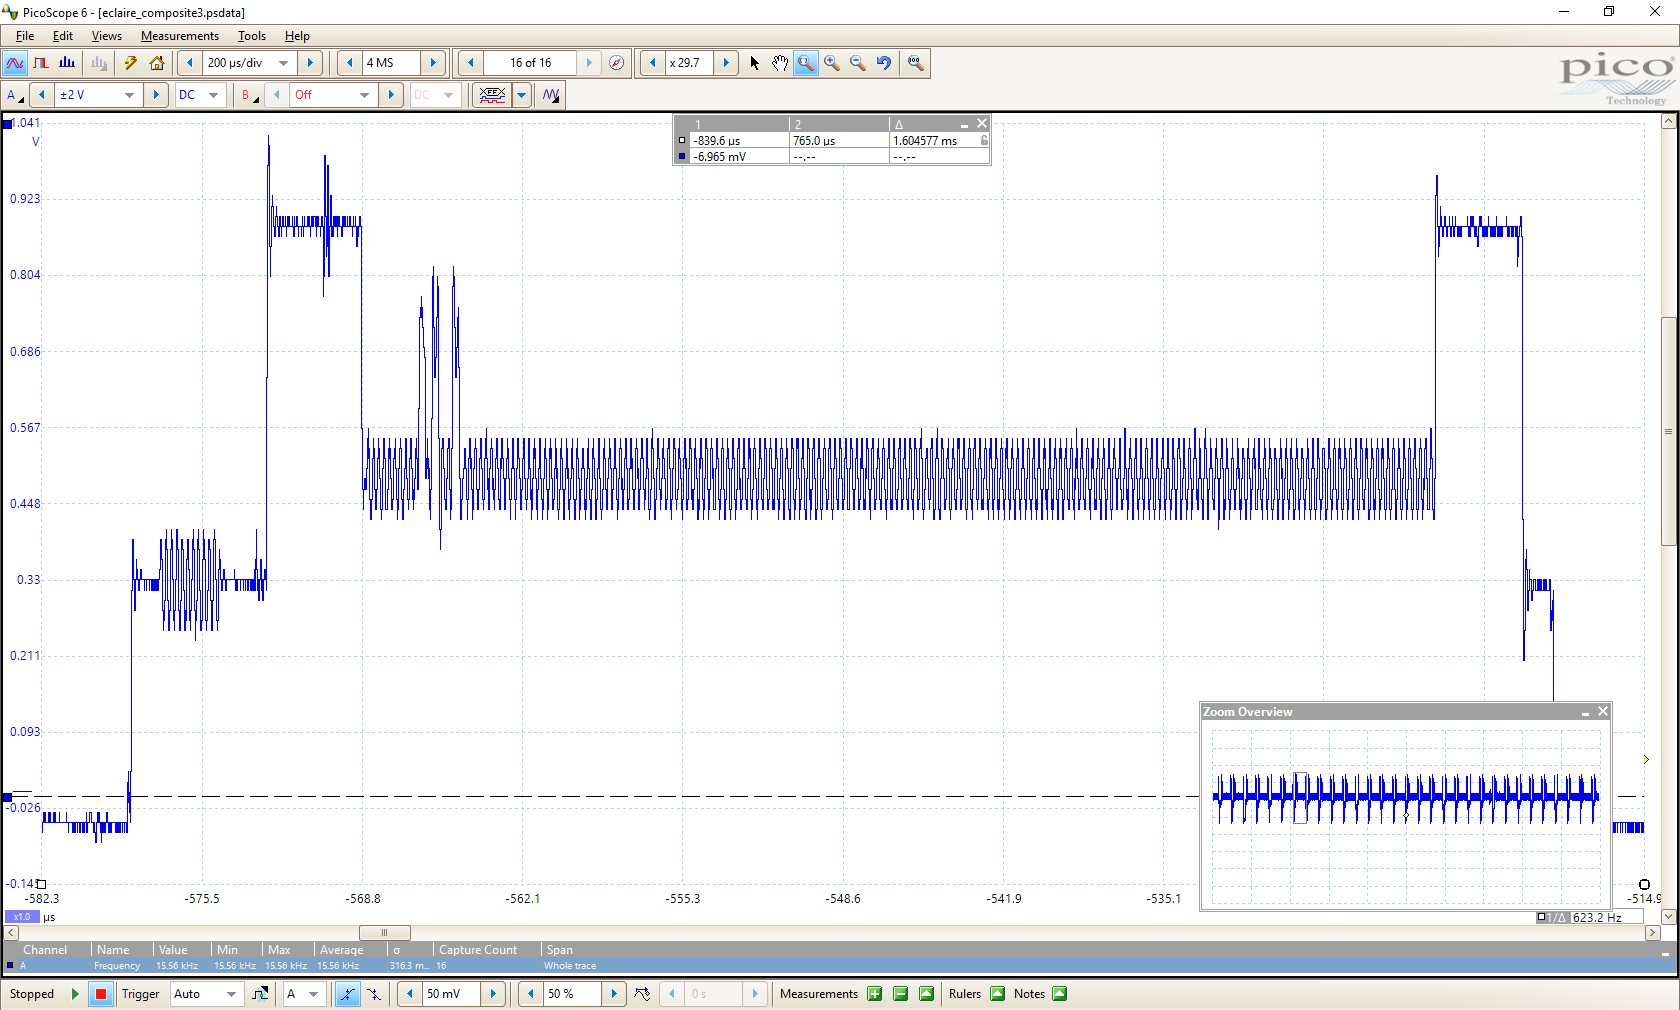Viewport: 1680px width, 1010px height.
Task: Expand the serial decoding dropdown arrow
Action: [521, 95]
